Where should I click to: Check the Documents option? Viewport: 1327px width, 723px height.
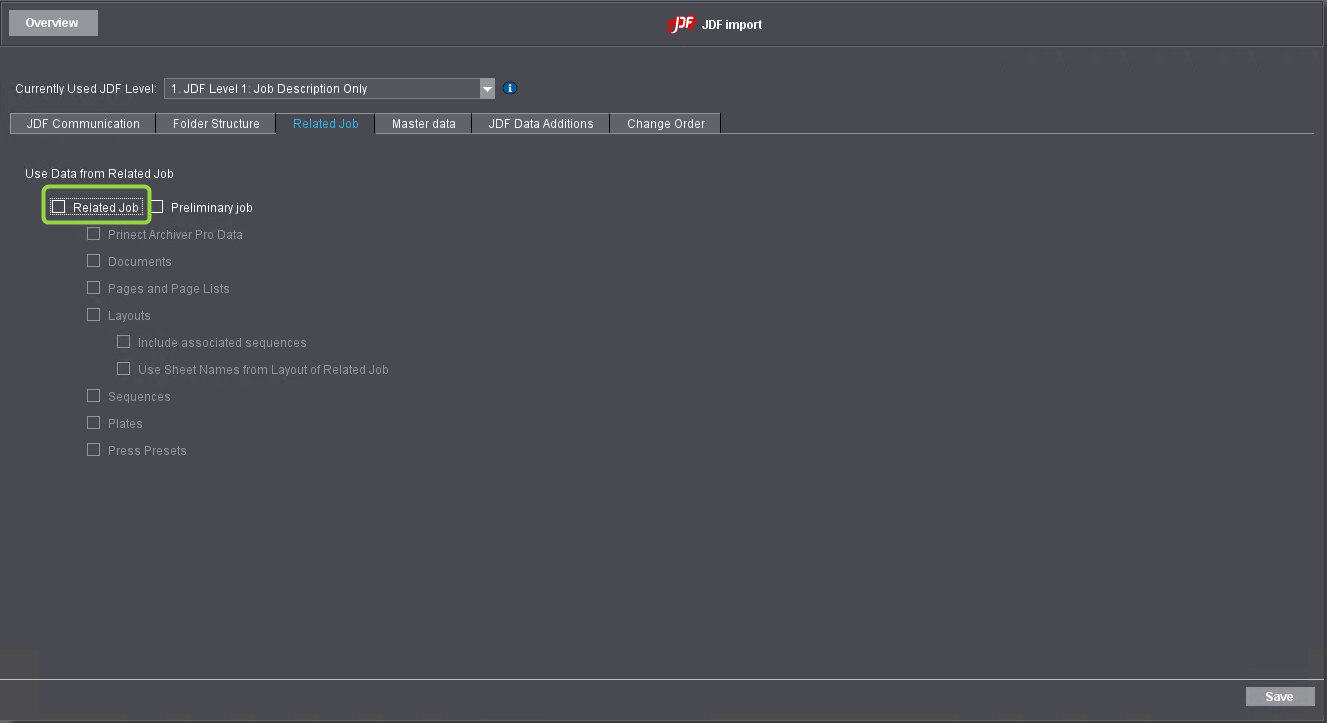pyautogui.click(x=93, y=261)
